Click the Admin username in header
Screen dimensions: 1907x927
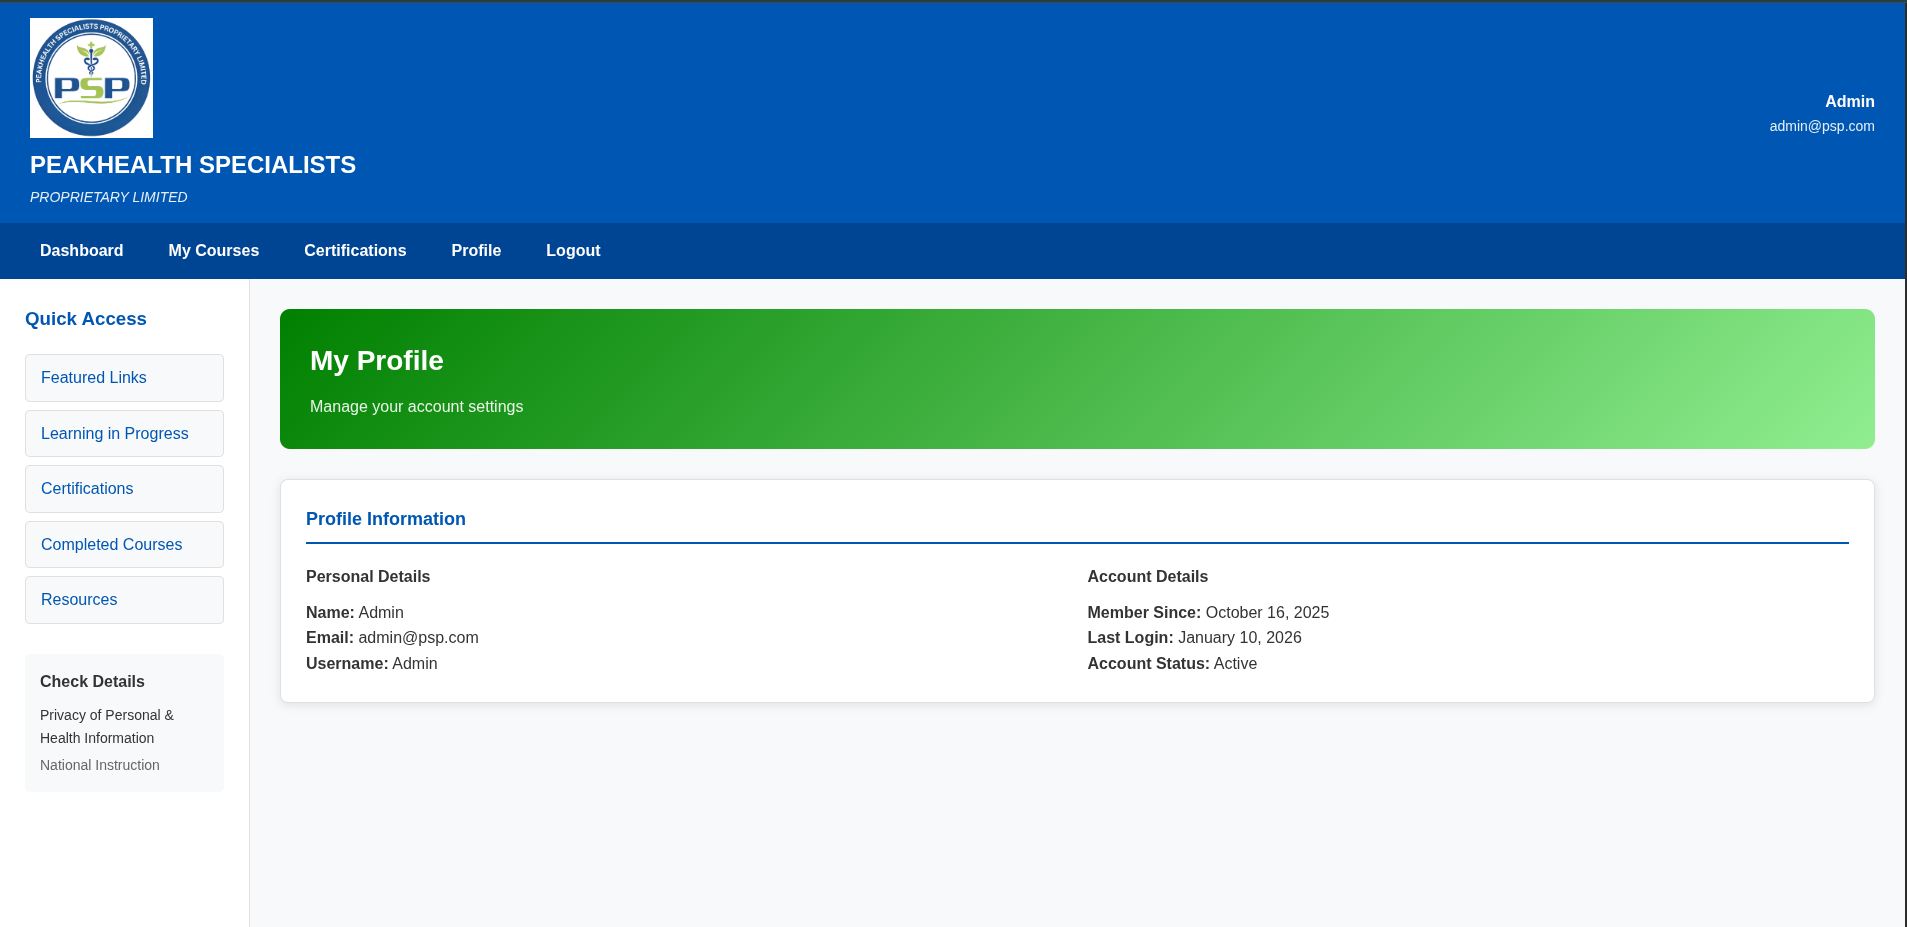1849,102
